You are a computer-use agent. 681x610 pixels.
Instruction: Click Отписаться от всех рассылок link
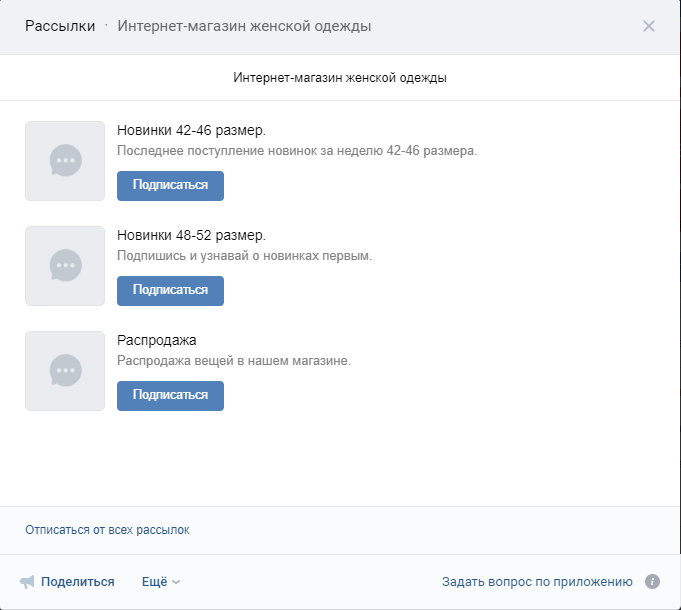(107, 530)
